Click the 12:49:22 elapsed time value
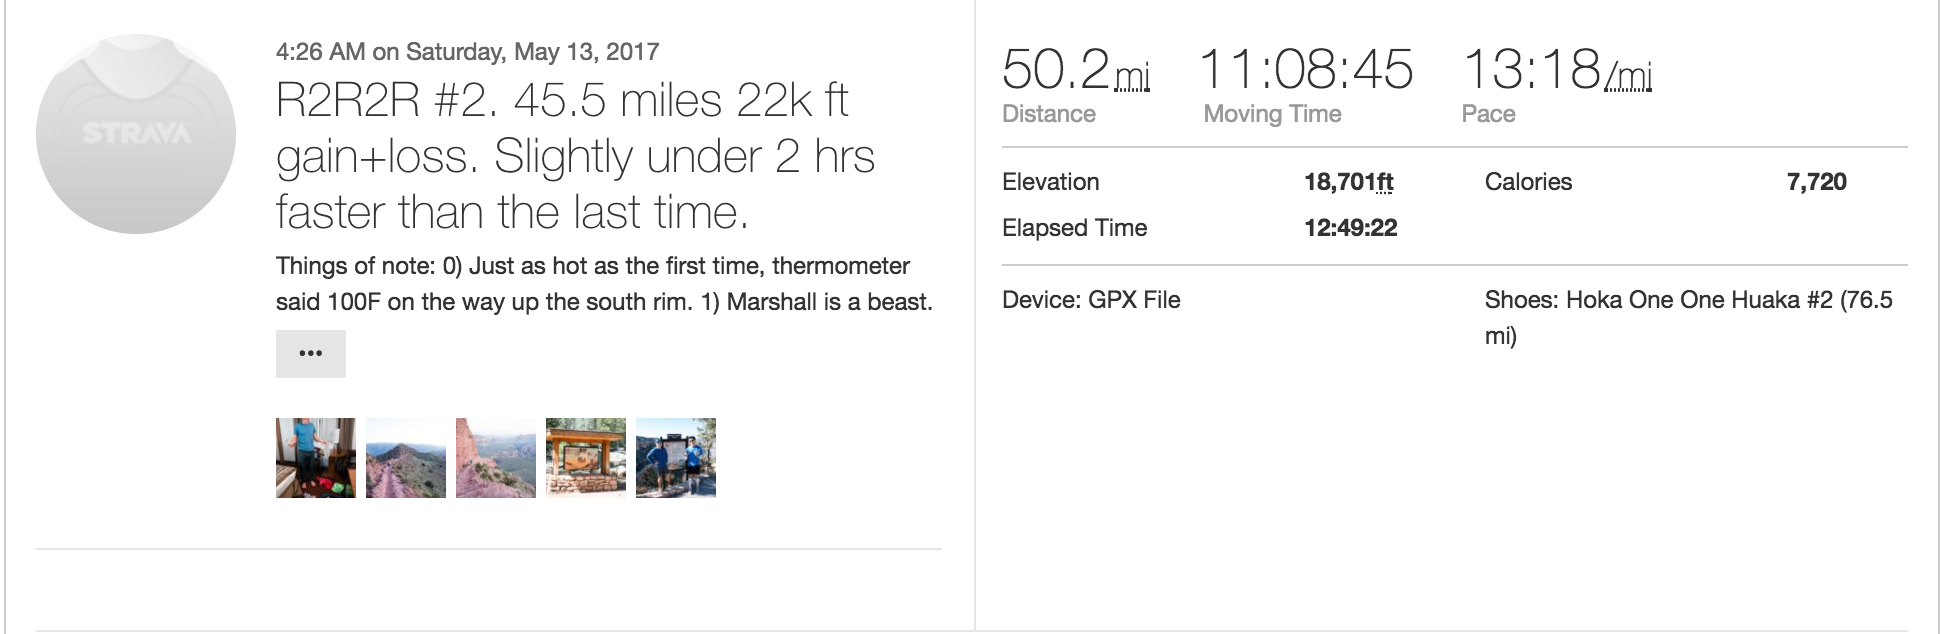Viewport: 1942px width, 634px height. point(1350,228)
